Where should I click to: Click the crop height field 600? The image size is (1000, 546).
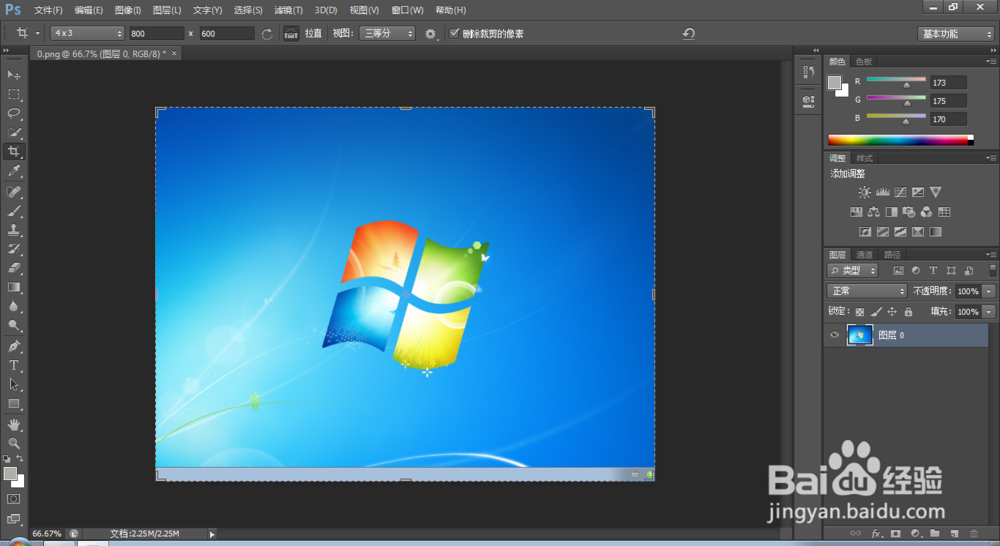pyautogui.click(x=227, y=33)
